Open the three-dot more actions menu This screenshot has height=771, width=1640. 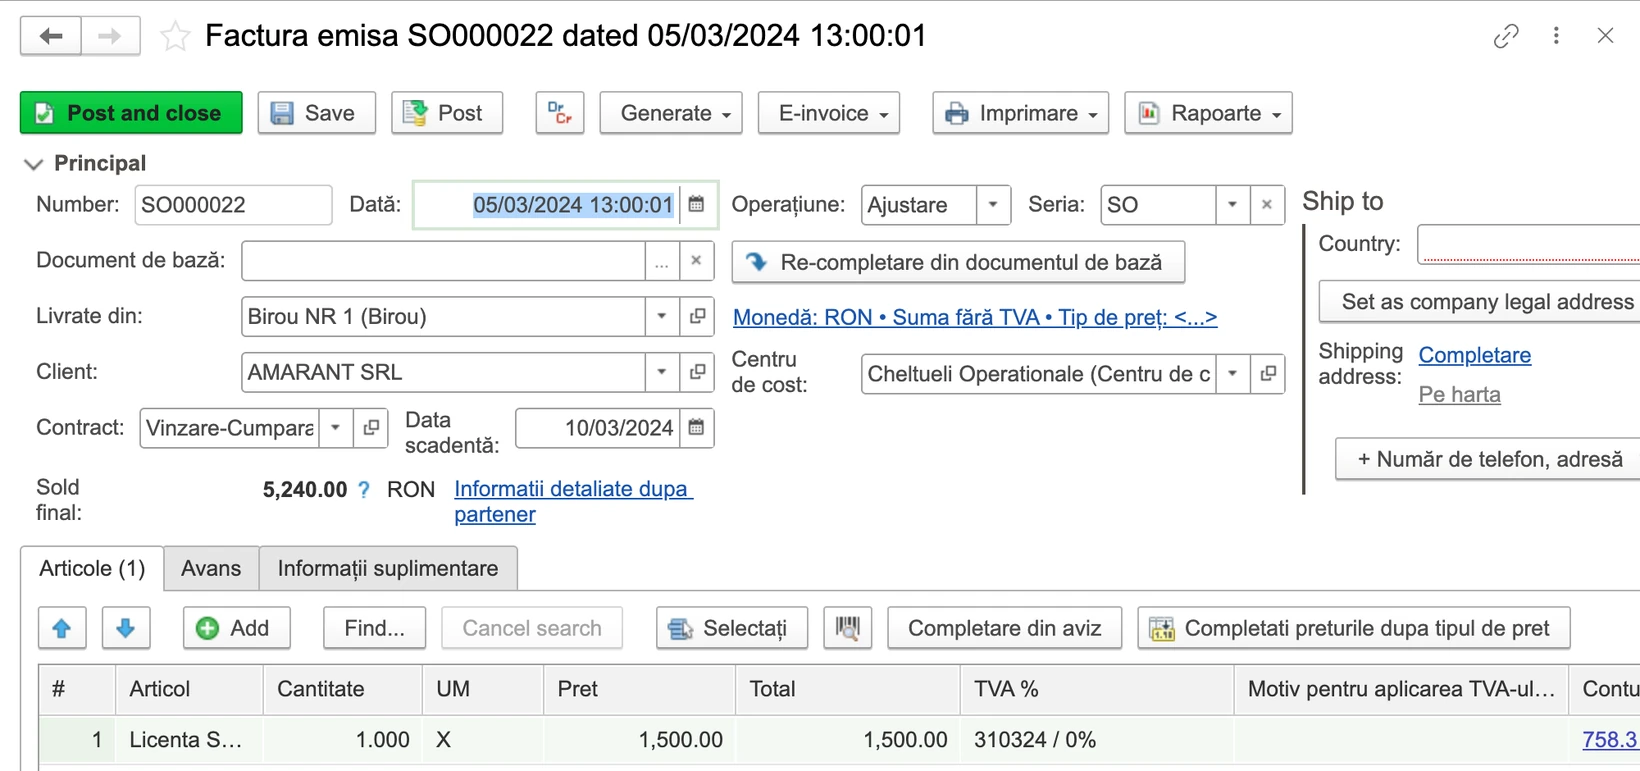pos(1556,36)
